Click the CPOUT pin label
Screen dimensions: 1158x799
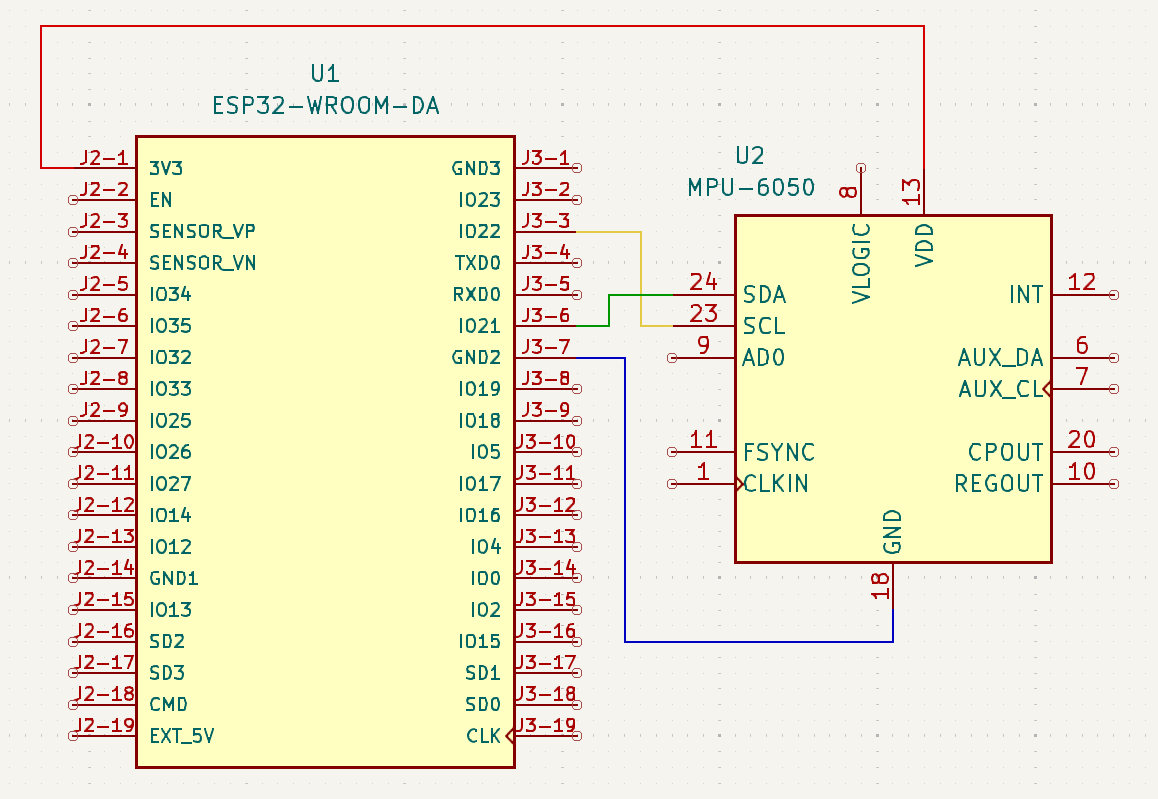pyautogui.click(x=1006, y=452)
